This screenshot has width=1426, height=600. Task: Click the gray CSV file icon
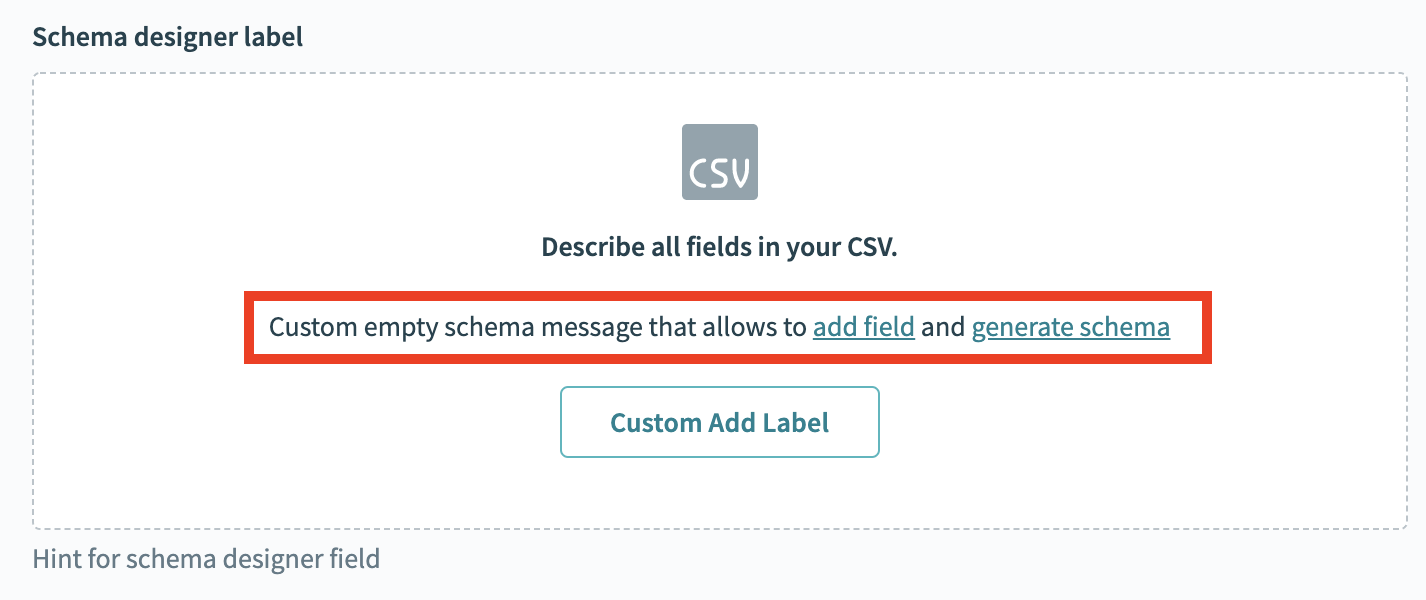click(719, 161)
